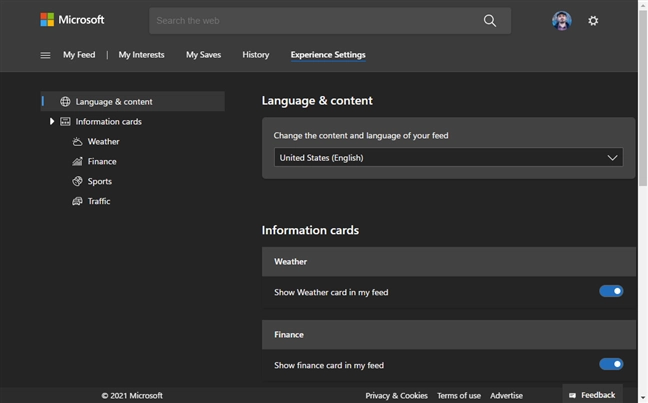Click the Finance section header
This screenshot has height=403, width=648.
(449, 334)
